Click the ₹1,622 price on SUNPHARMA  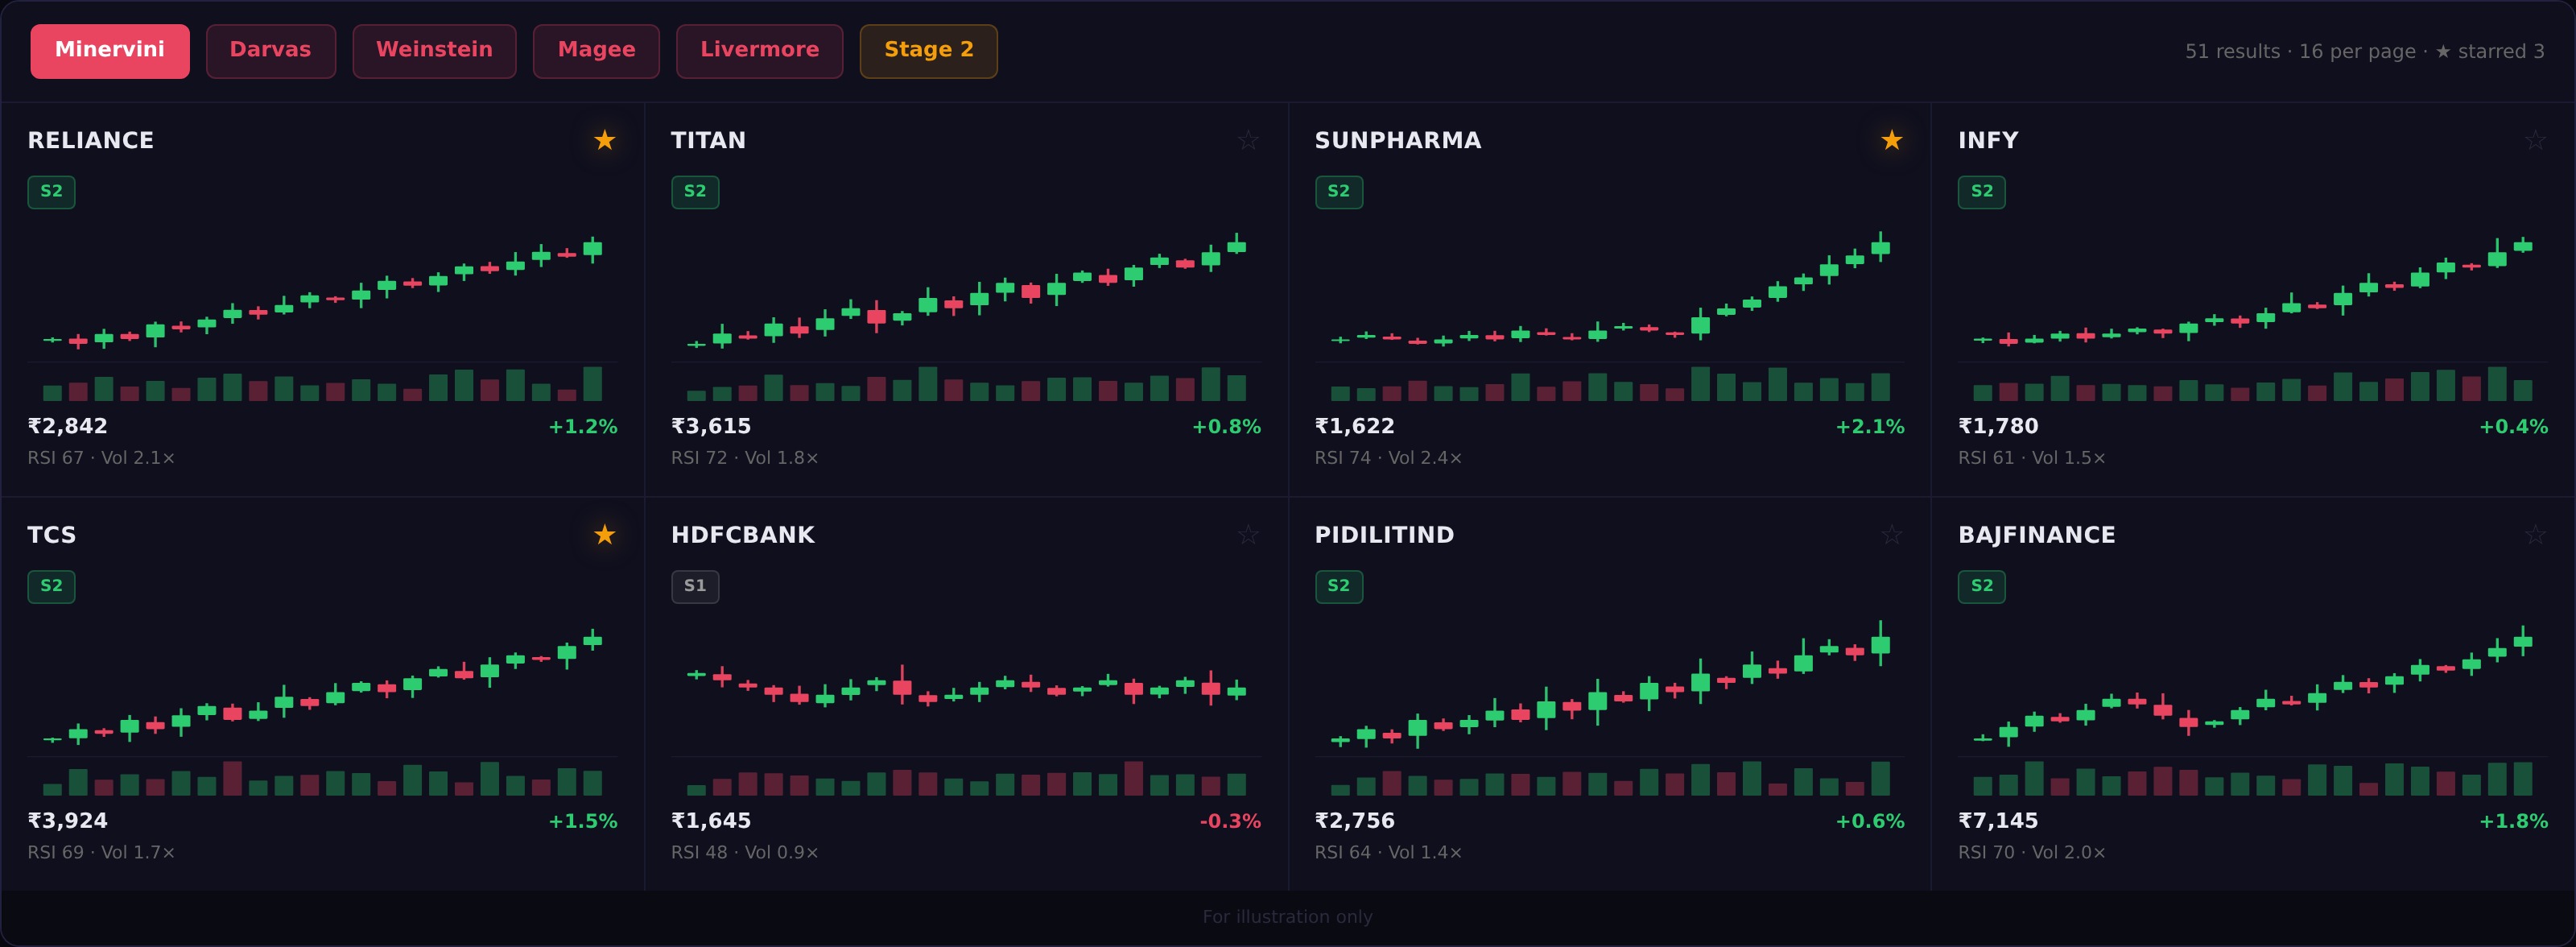[x=1355, y=427]
